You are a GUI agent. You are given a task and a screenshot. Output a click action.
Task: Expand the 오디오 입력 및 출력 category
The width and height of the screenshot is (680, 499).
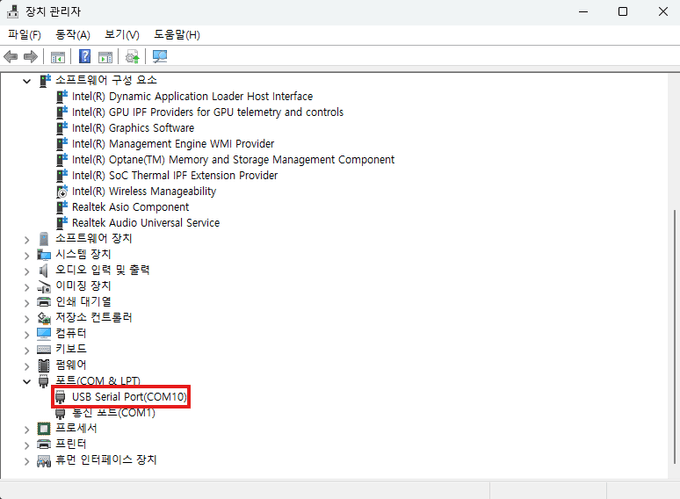coord(27,271)
